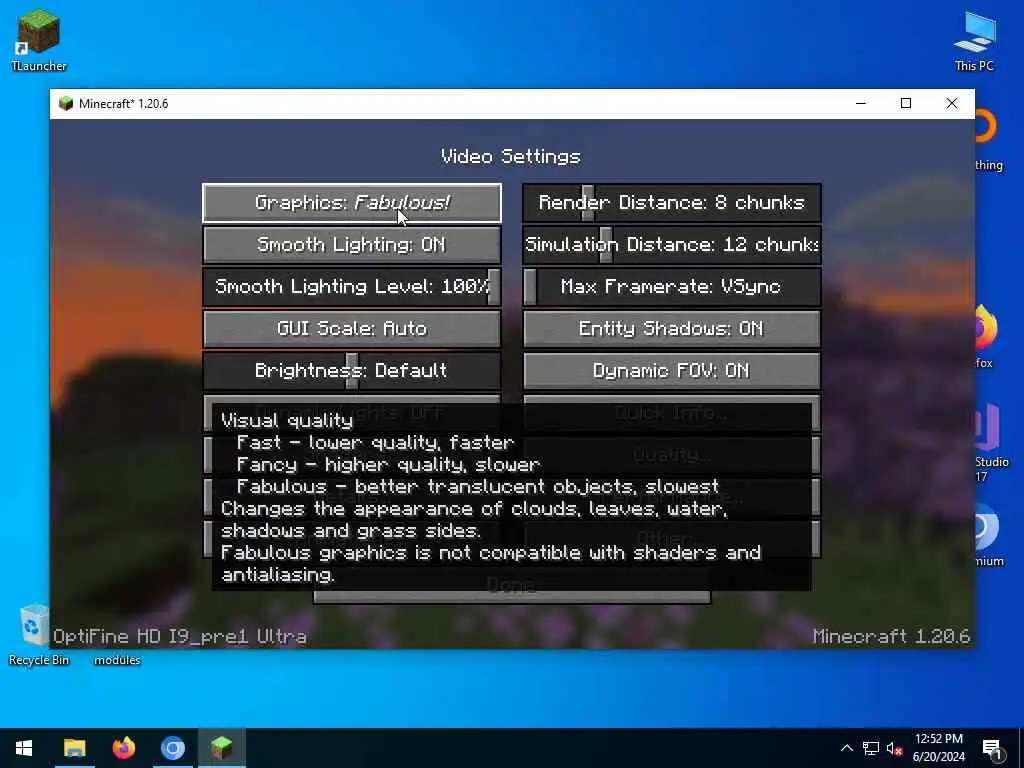Open the clock showing 12:52 PM
The height and width of the screenshot is (768, 1024).
(x=938, y=748)
